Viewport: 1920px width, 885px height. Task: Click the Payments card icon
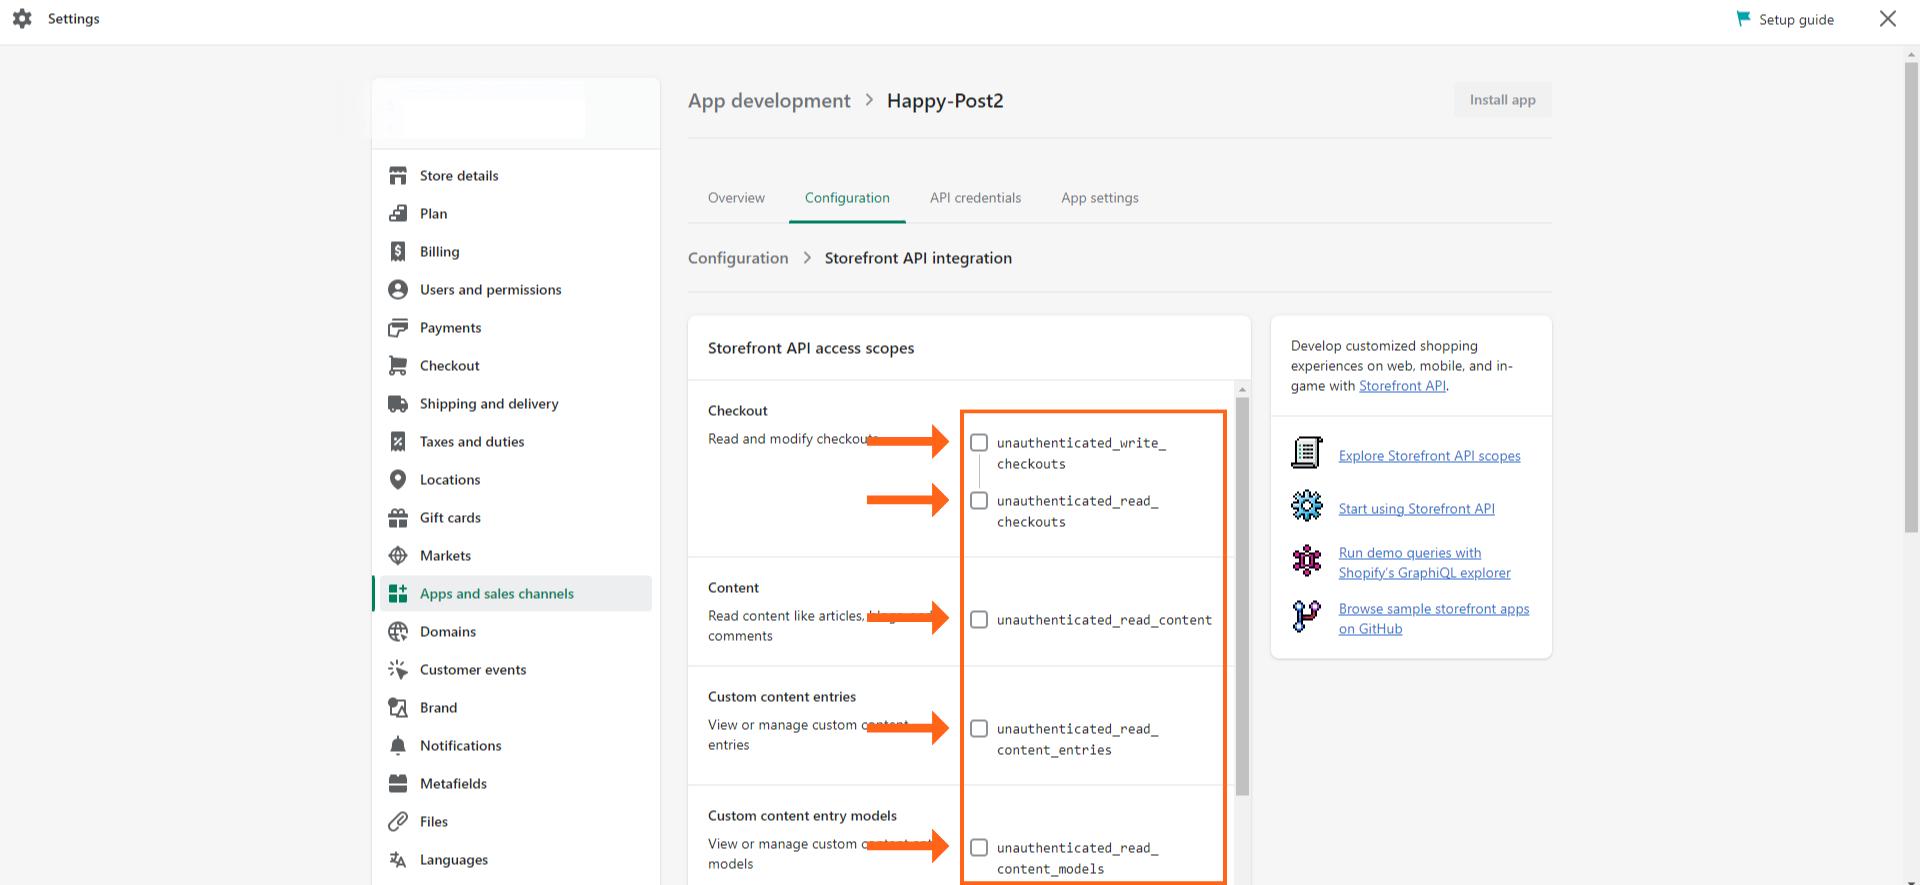398,328
